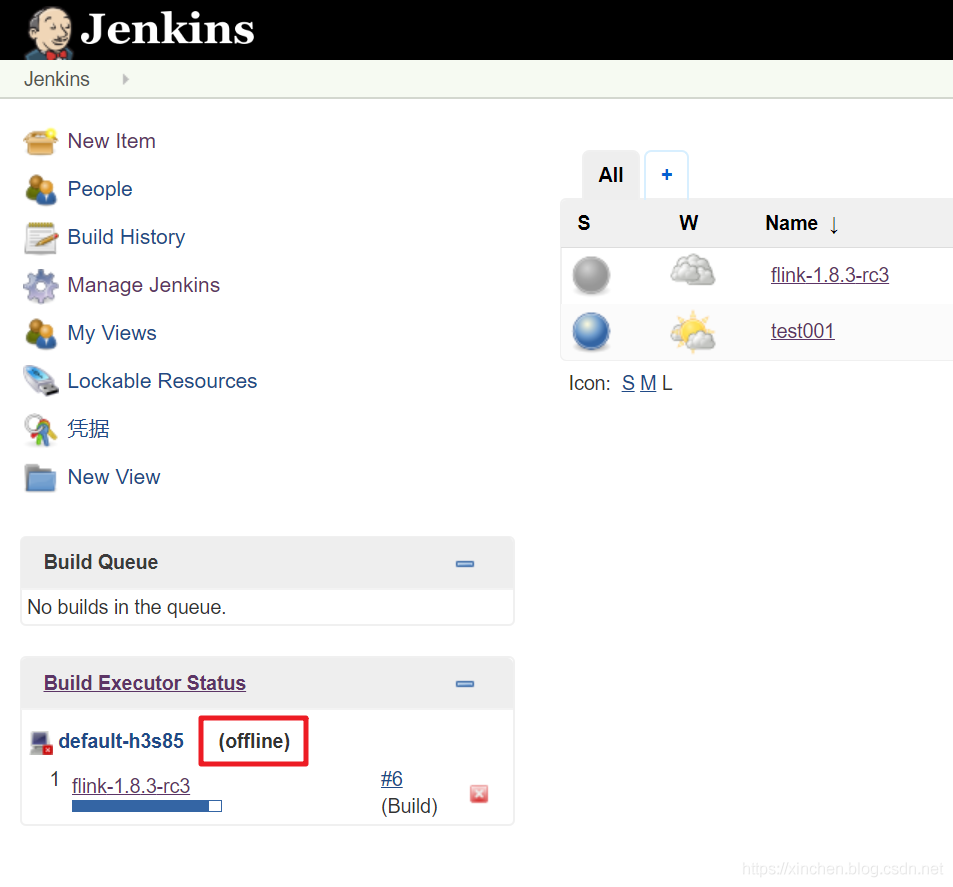Cancel the running build with red X

coord(479,793)
